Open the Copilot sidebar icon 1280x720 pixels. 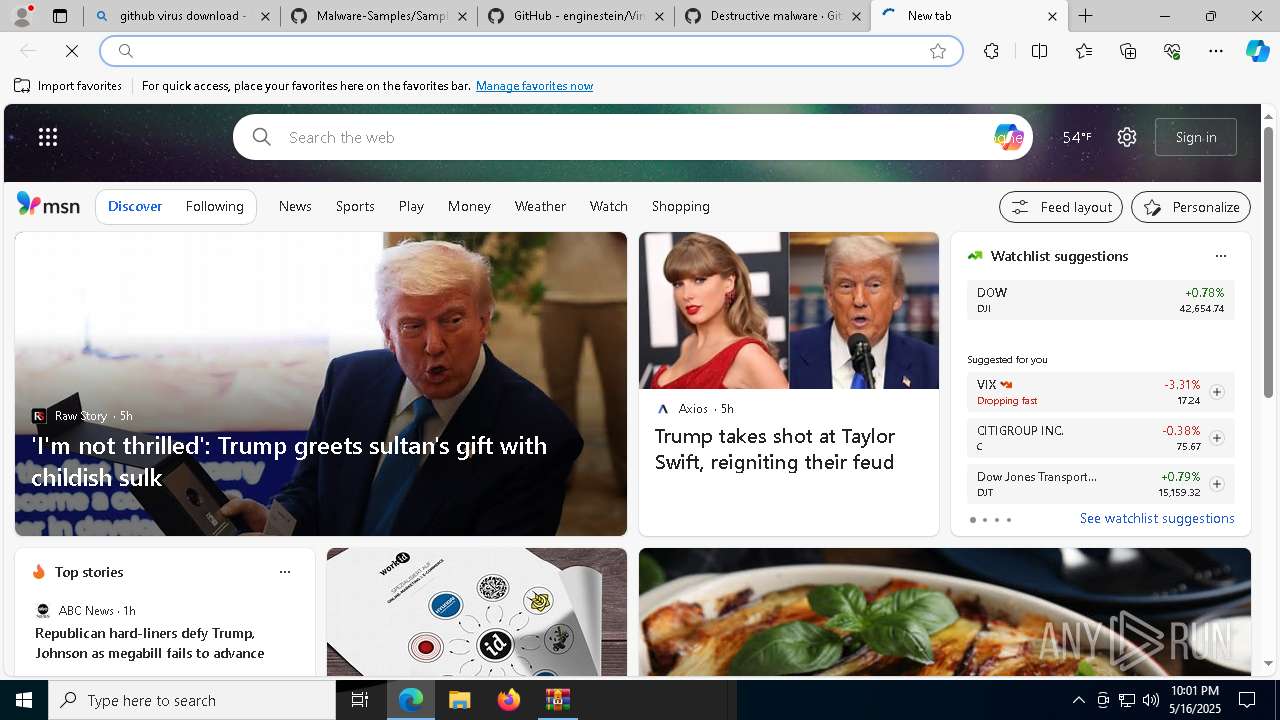click(1258, 51)
